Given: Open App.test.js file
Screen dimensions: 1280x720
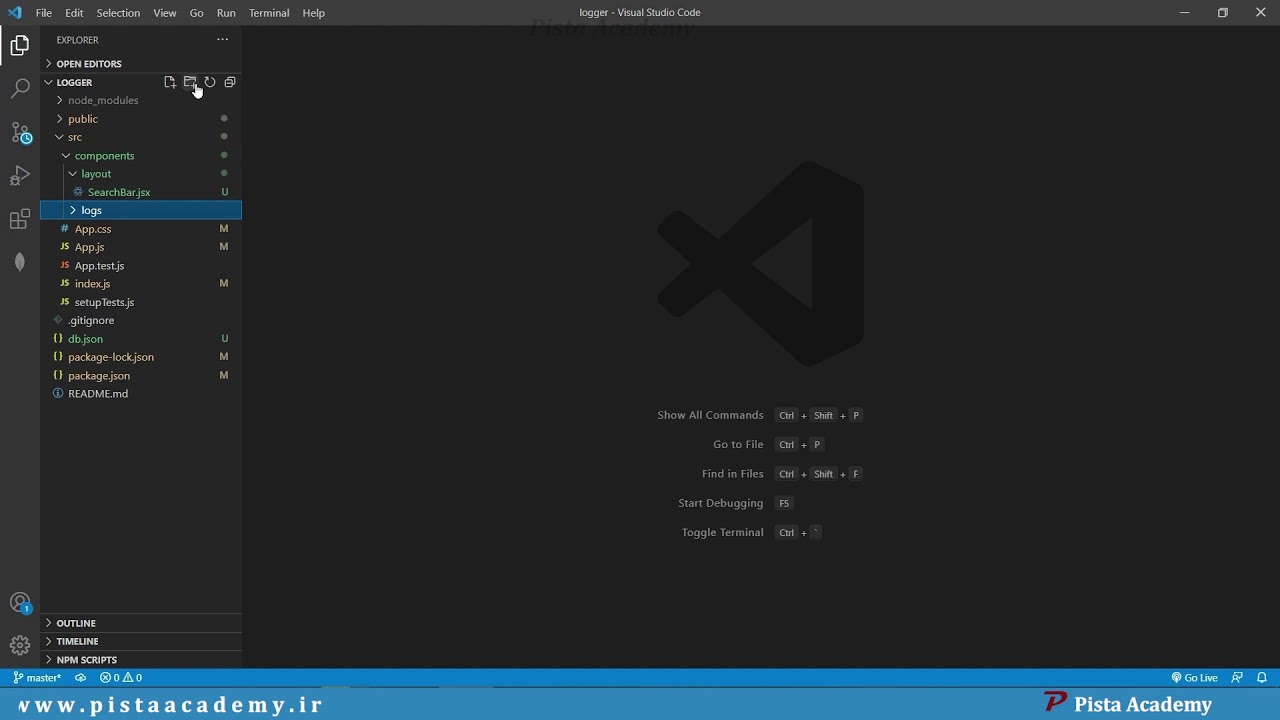Looking at the screenshot, I should [141, 266].
